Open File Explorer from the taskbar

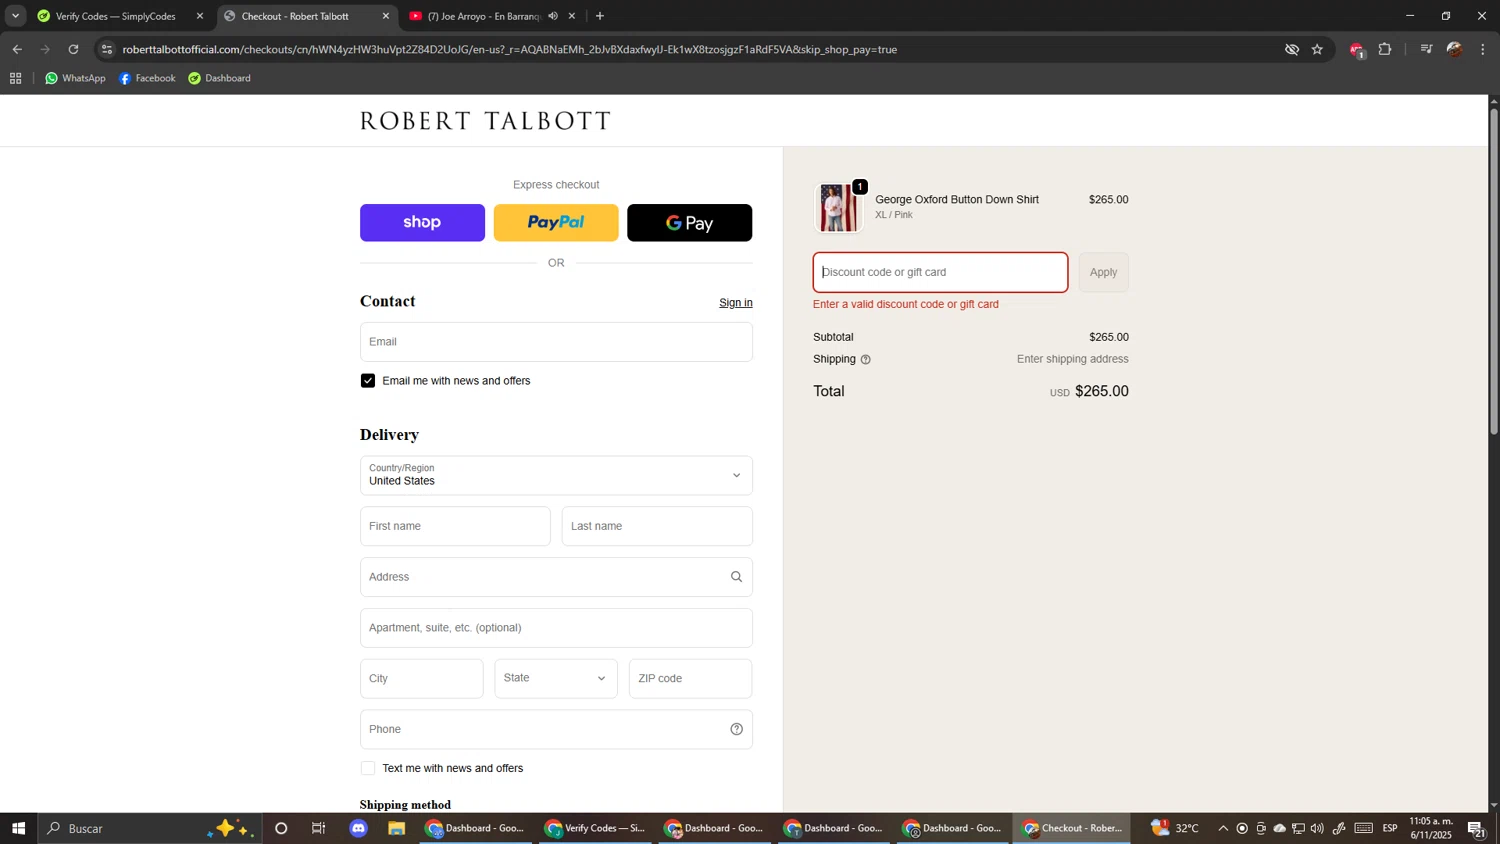tap(397, 828)
